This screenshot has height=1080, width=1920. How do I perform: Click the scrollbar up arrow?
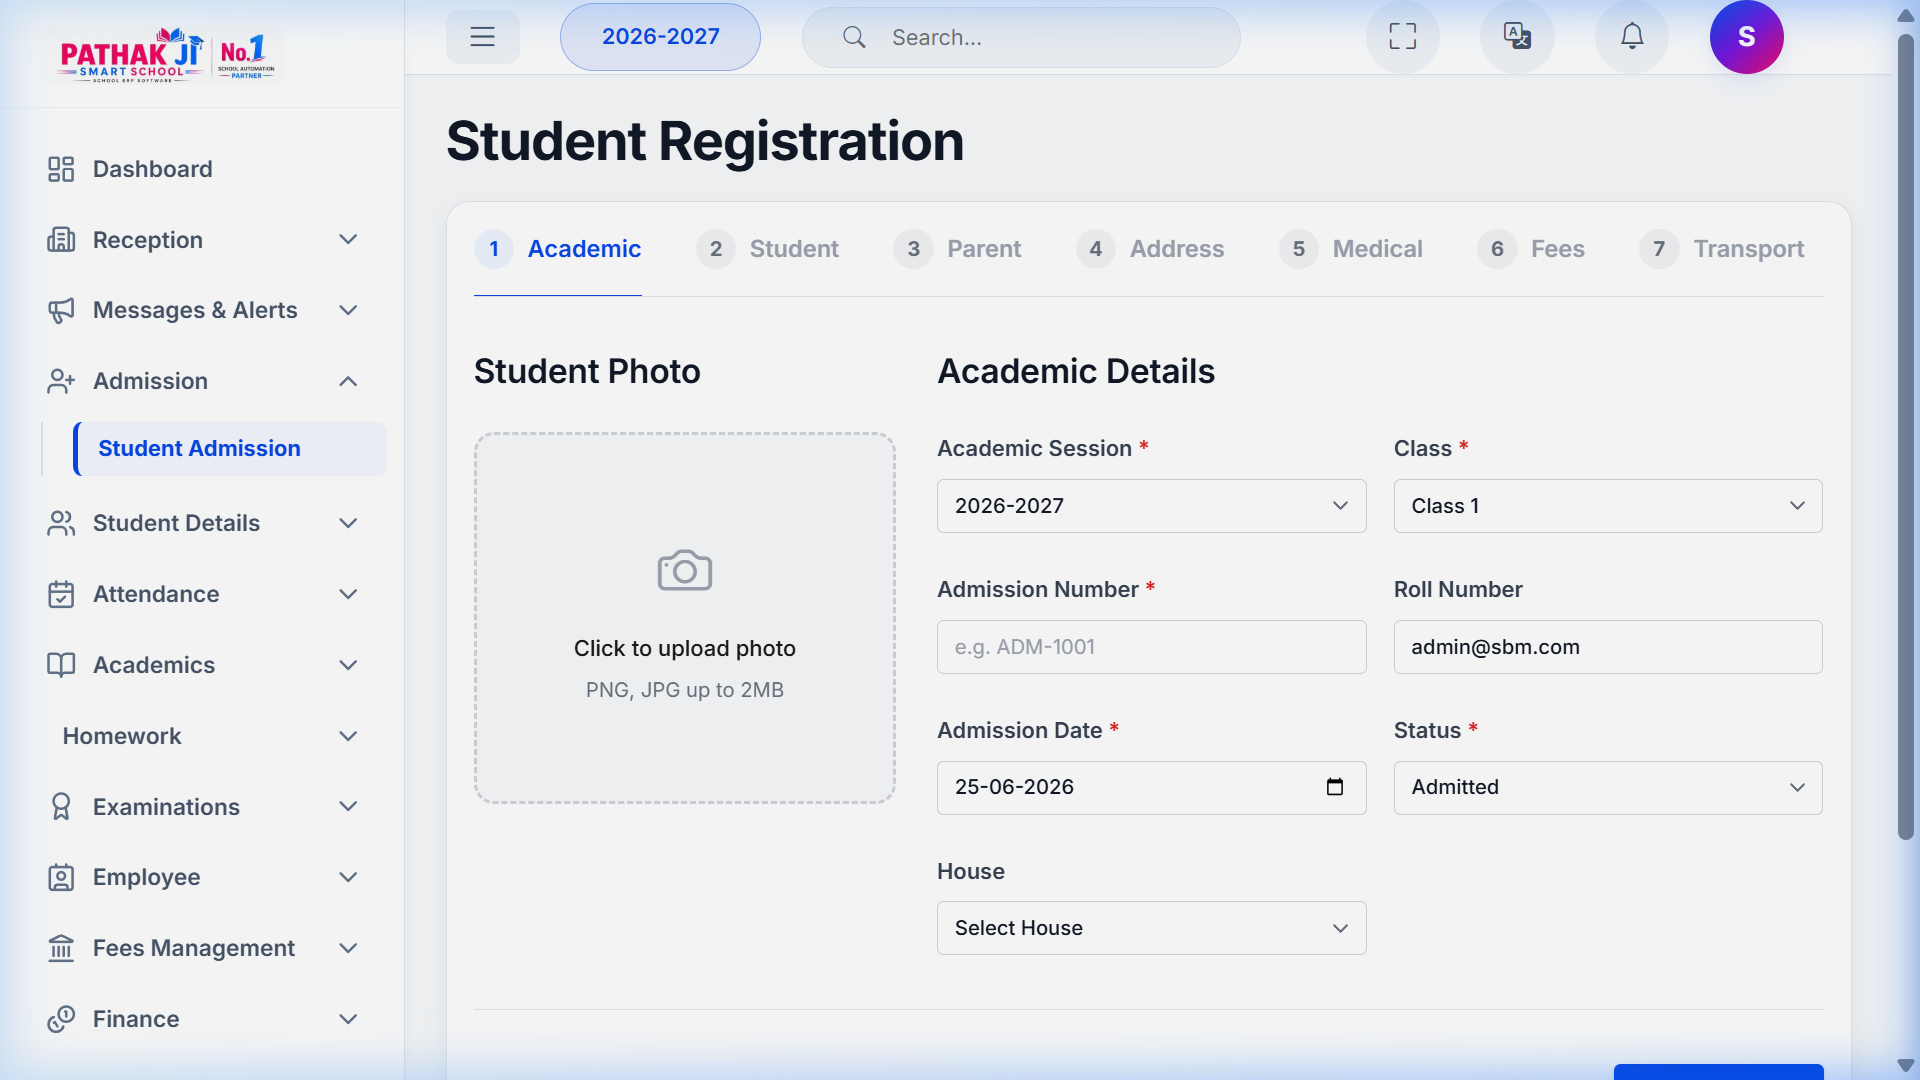tap(1906, 15)
